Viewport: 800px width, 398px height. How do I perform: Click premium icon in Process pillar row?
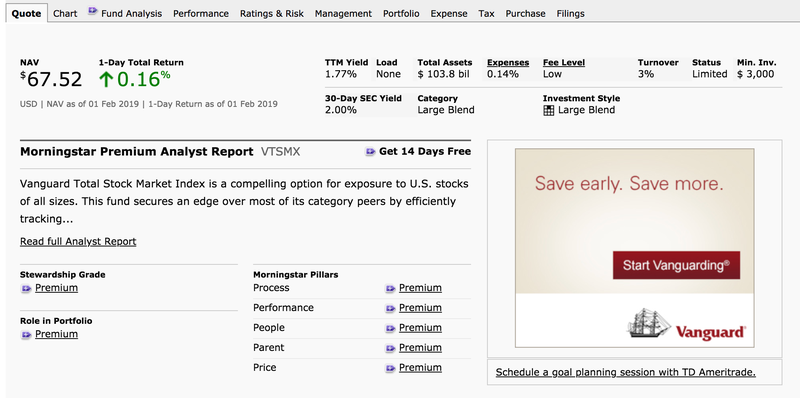[x=390, y=289]
